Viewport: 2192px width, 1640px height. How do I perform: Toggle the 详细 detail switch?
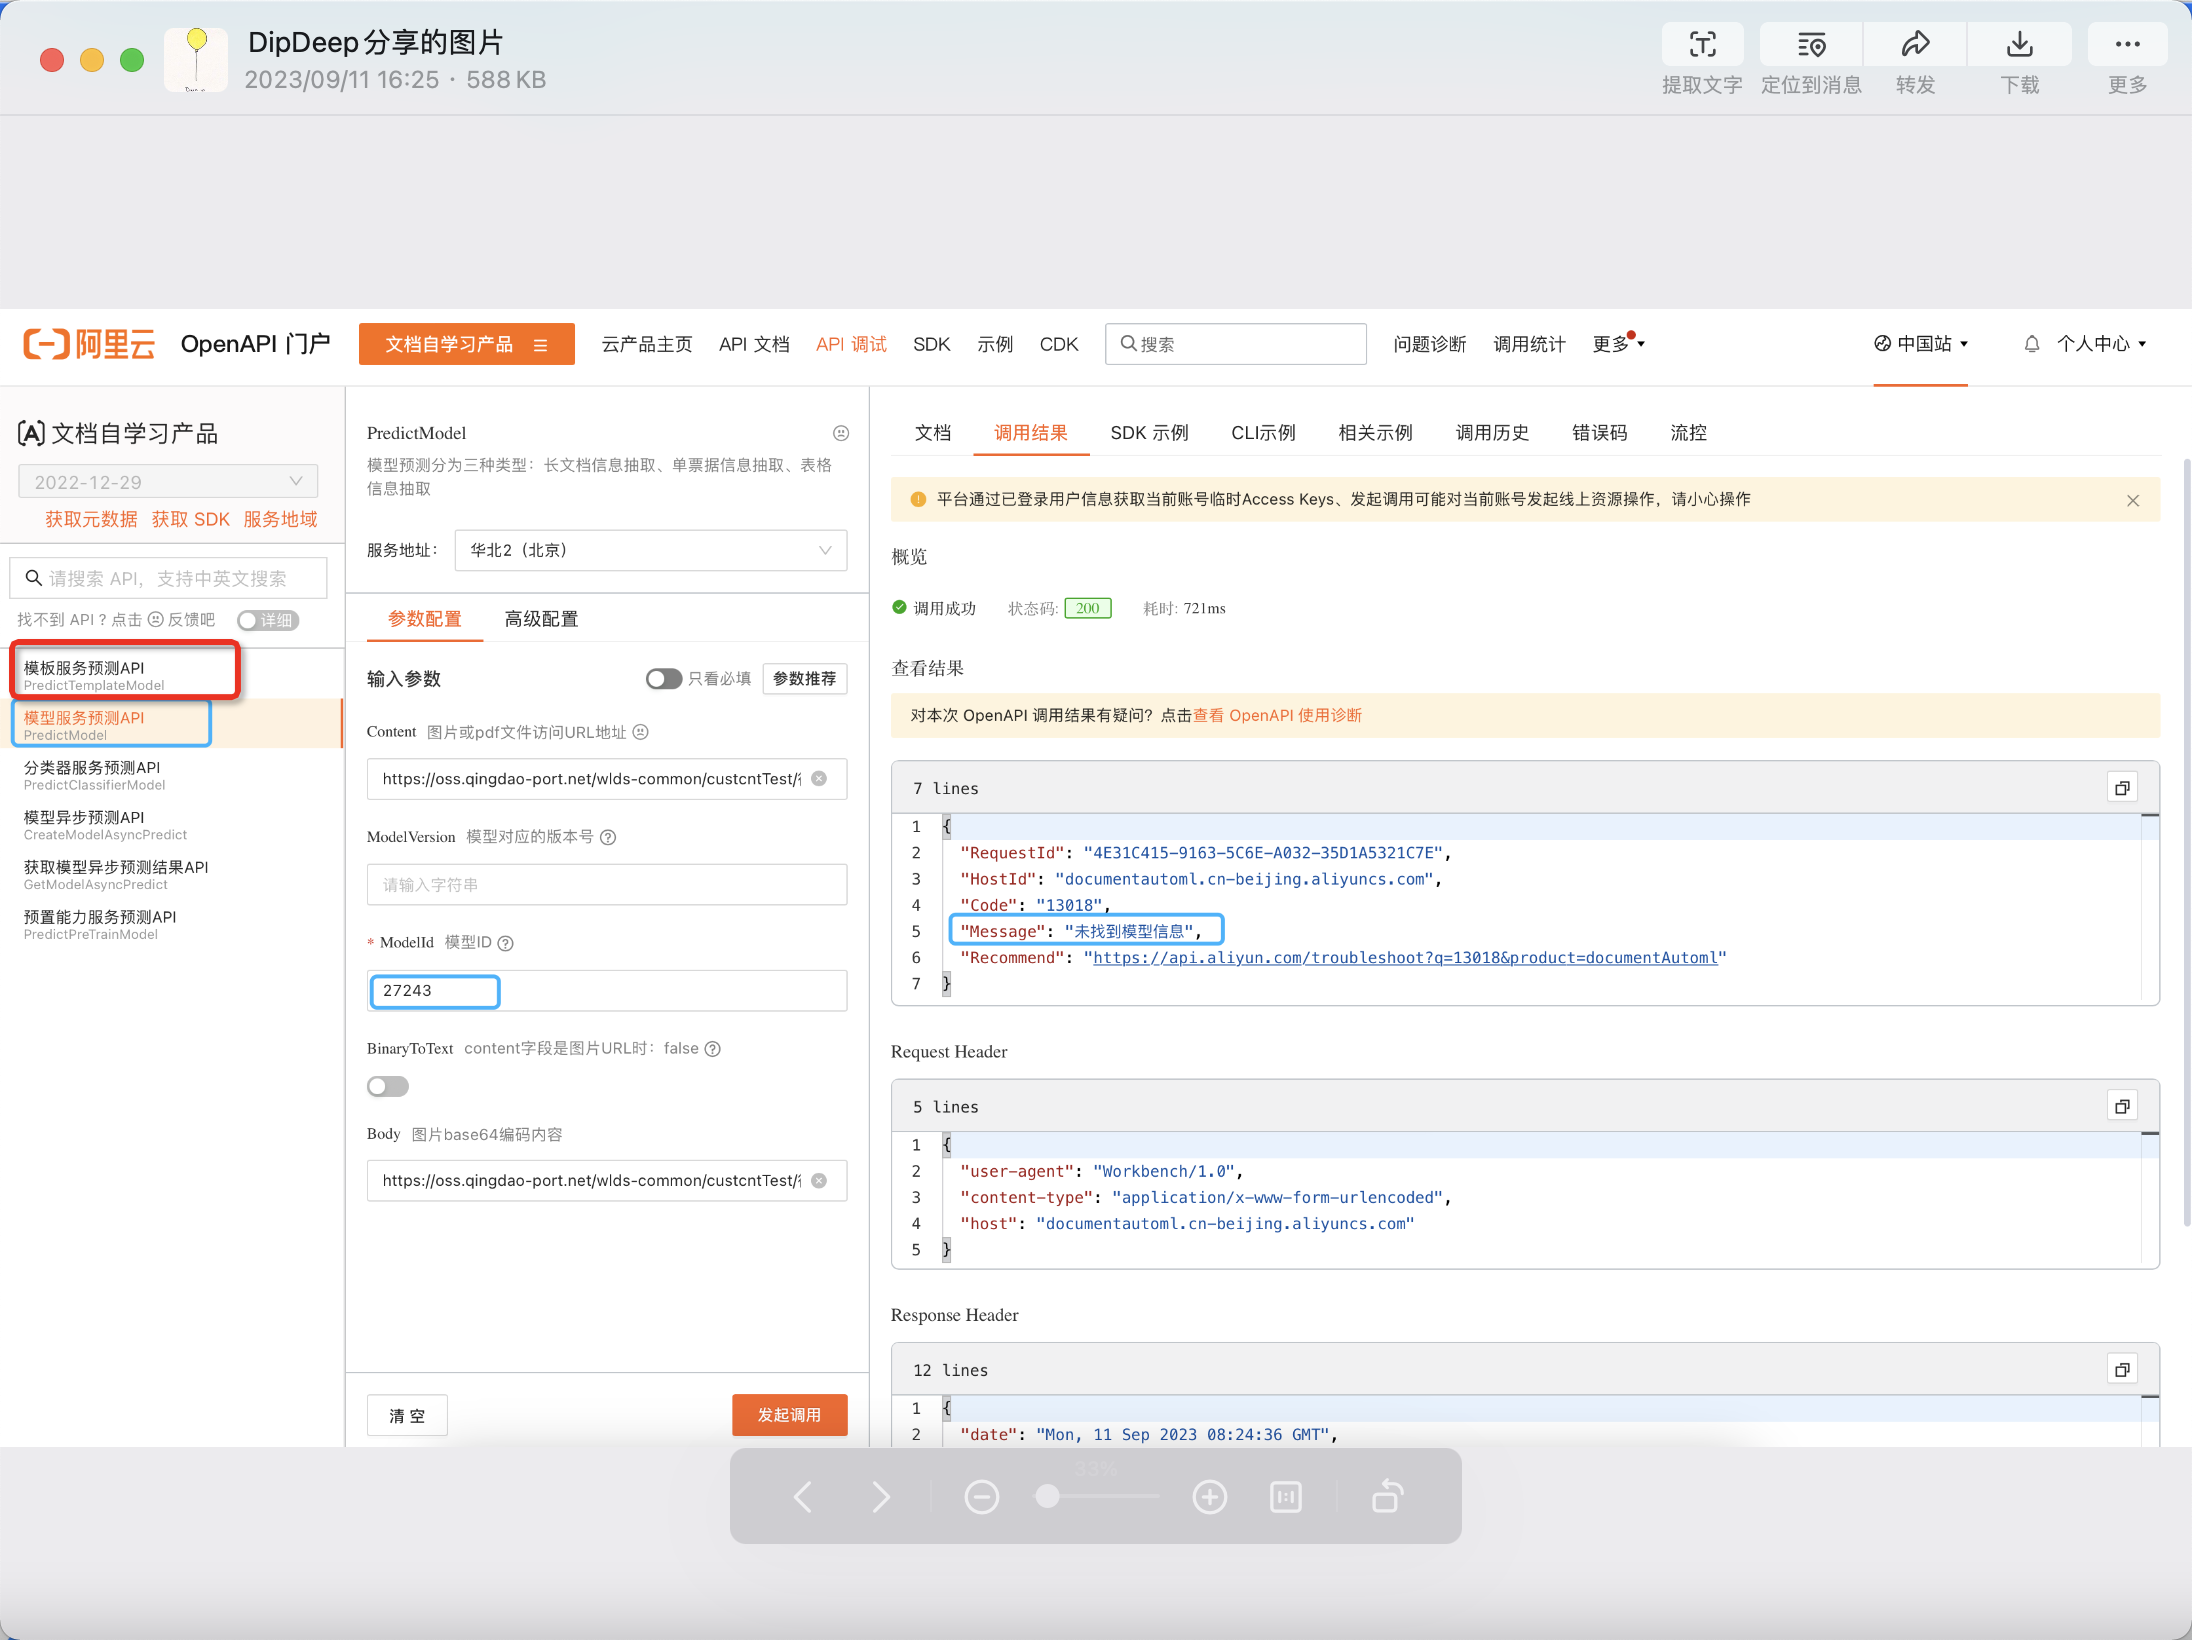[268, 620]
